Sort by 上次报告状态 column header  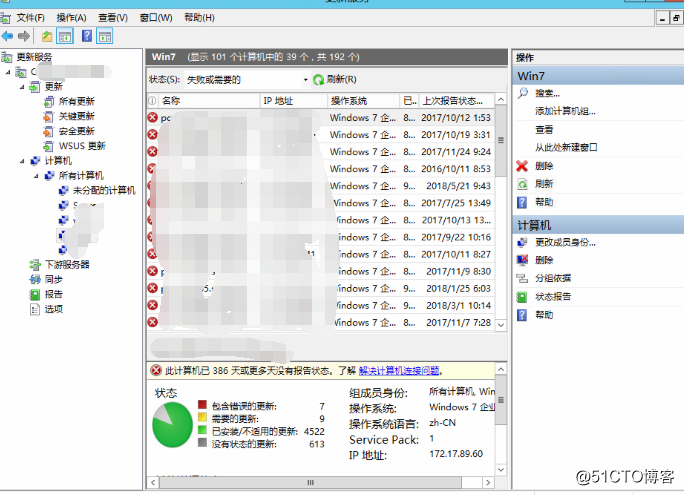pyautogui.click(x=457, y=101)
